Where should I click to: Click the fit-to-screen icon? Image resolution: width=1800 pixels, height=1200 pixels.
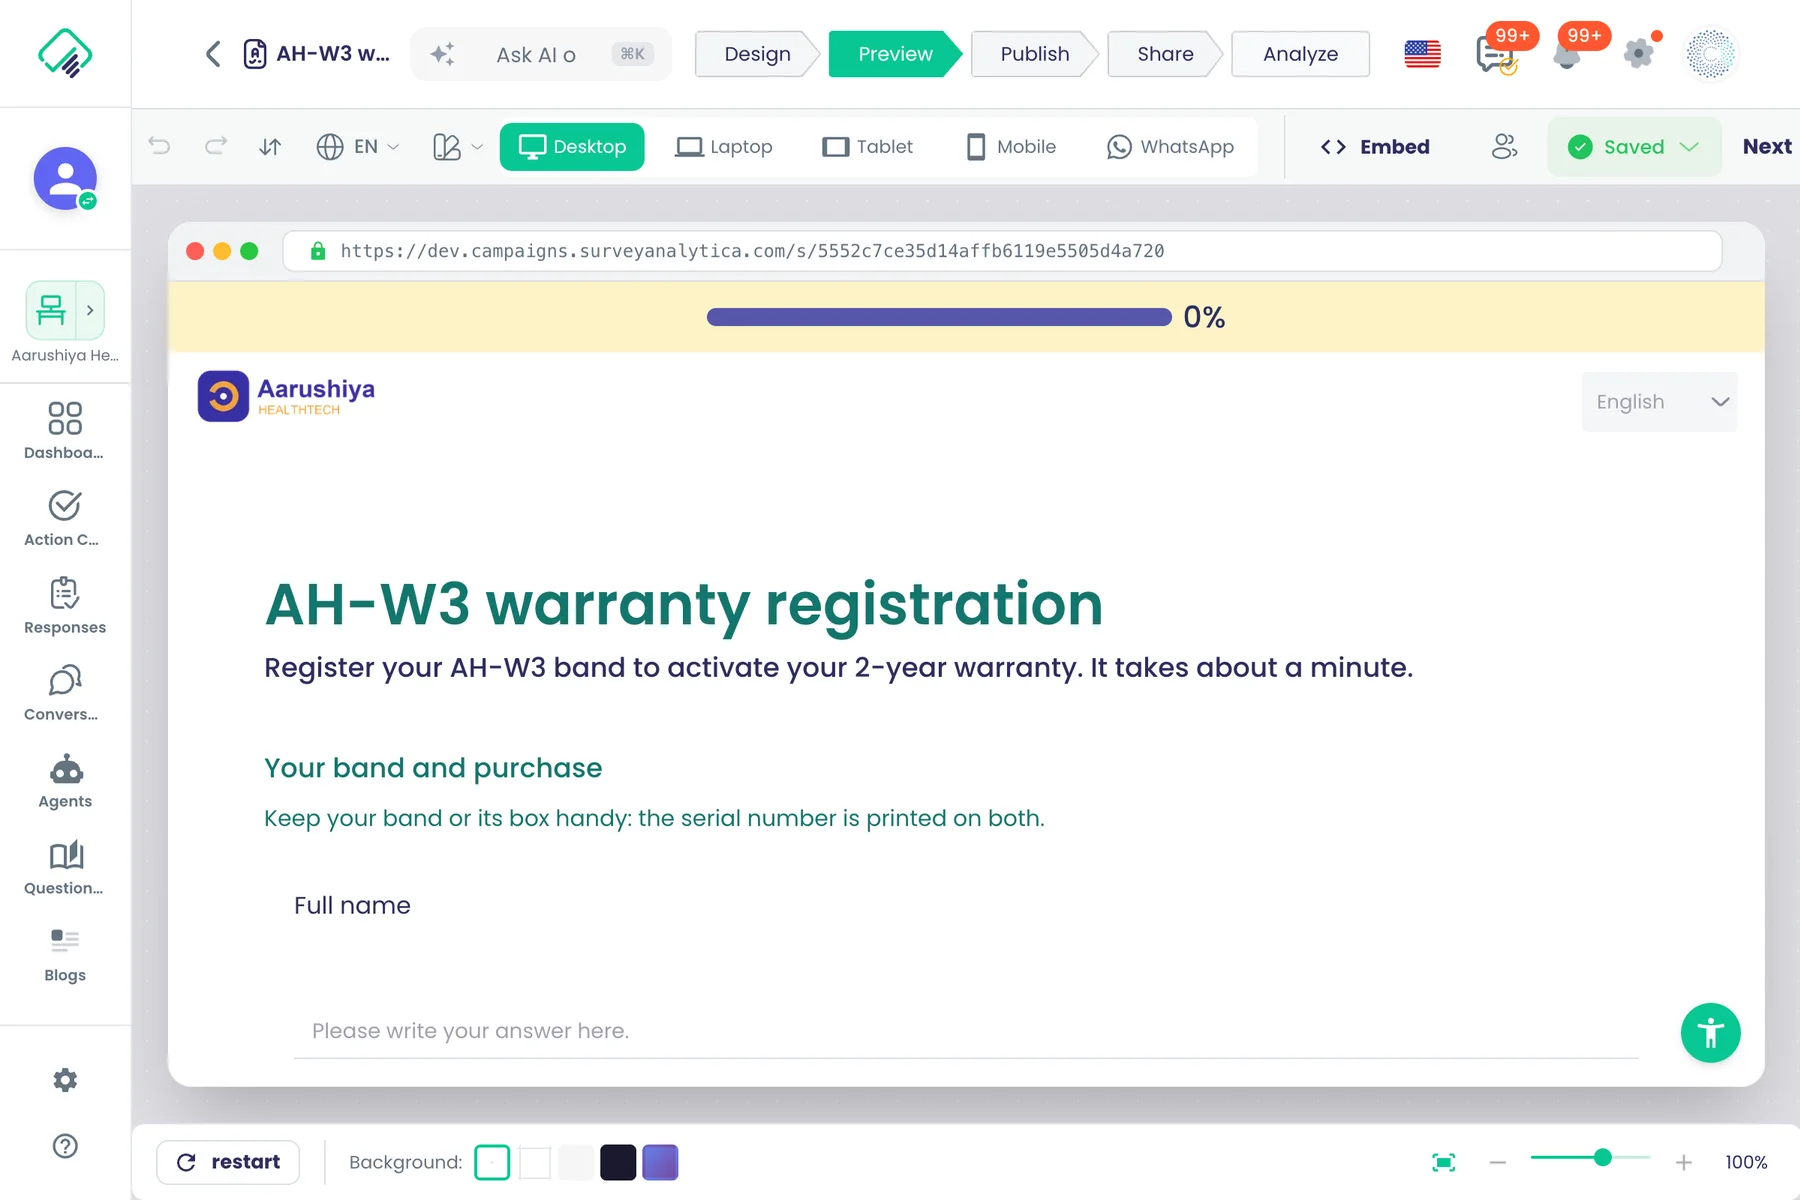(1443, 1162)
